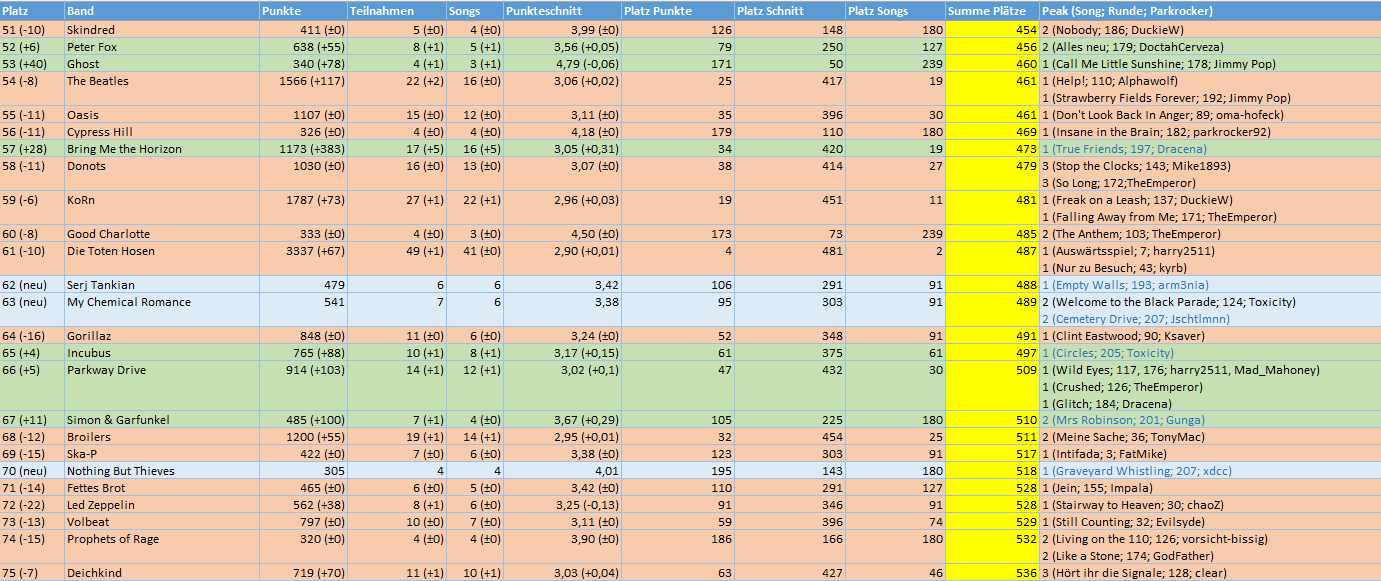Click the "Die Toten Hosen" band cell
1381x581 pixels.
coord(161,259)
